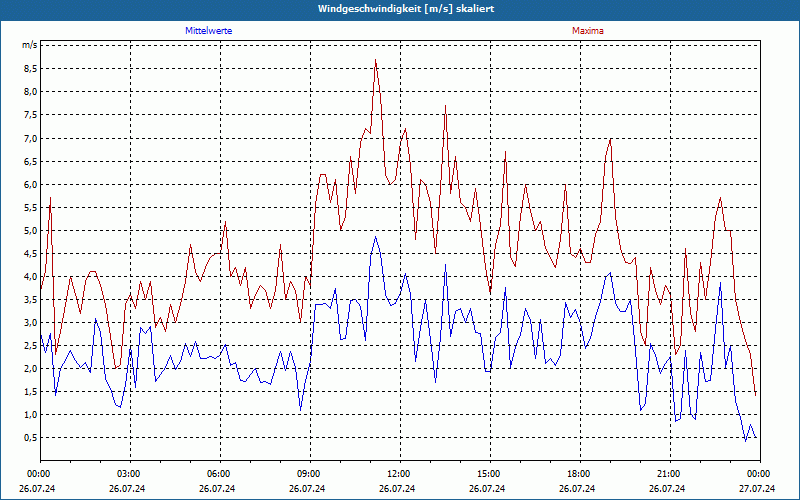Click the 15:00 time label
This screenshot has height=500, width=800.
coord(487,474)
